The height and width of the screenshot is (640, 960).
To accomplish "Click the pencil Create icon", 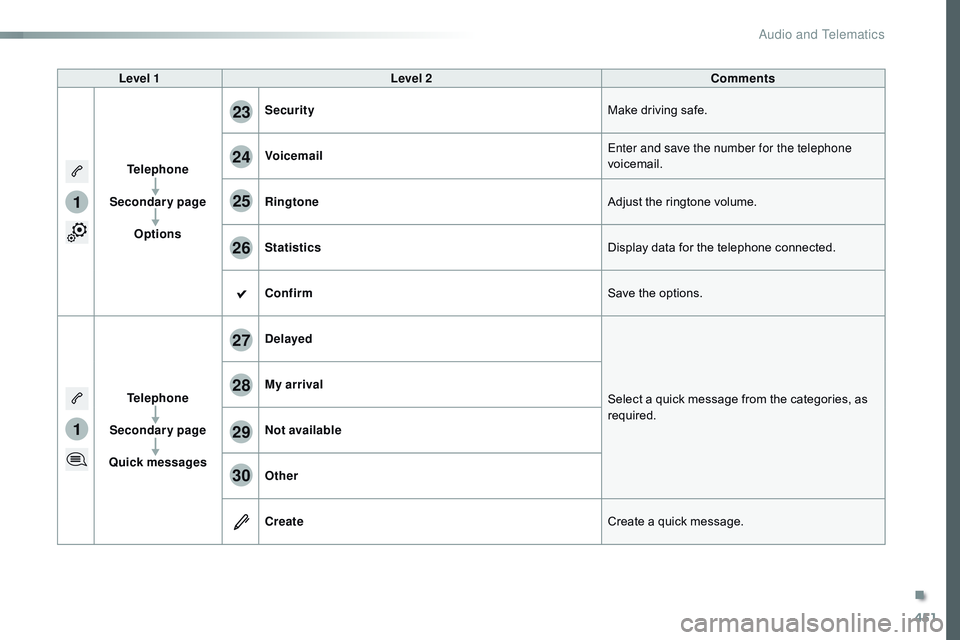I will click(241, 522).
